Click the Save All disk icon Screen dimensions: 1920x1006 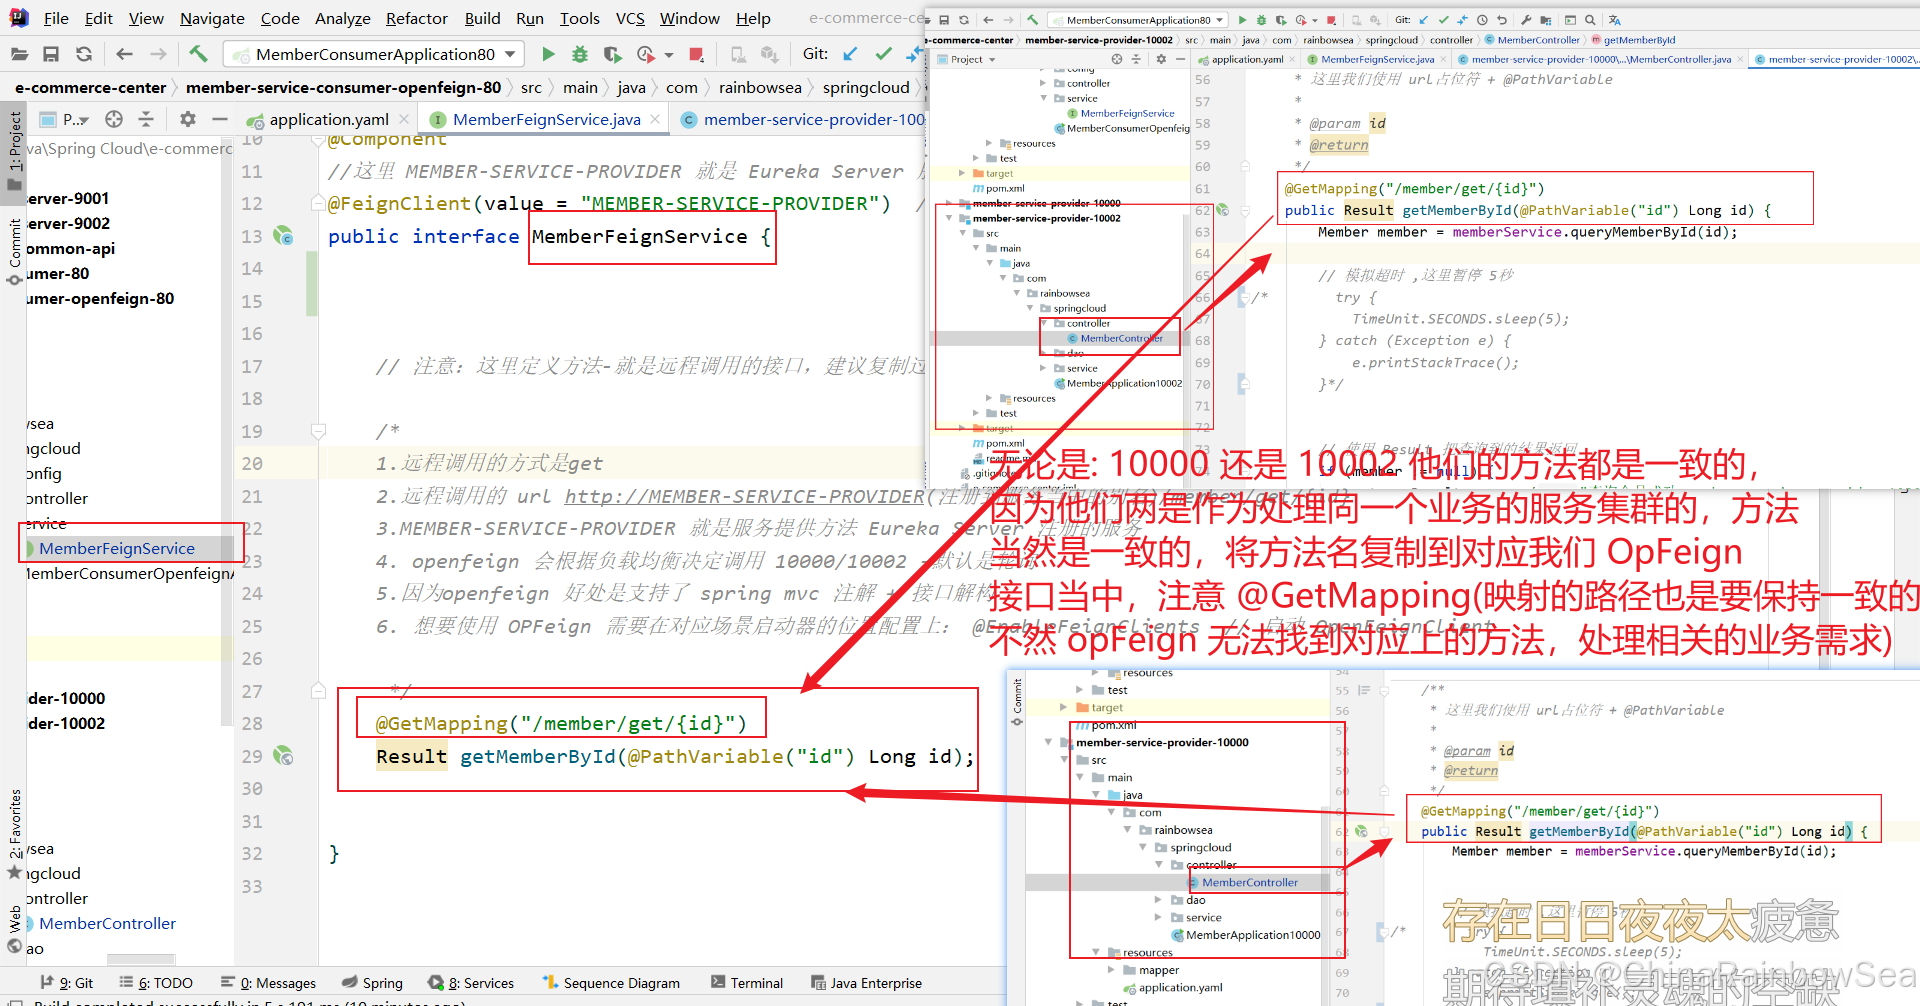(x=51, y=54)
